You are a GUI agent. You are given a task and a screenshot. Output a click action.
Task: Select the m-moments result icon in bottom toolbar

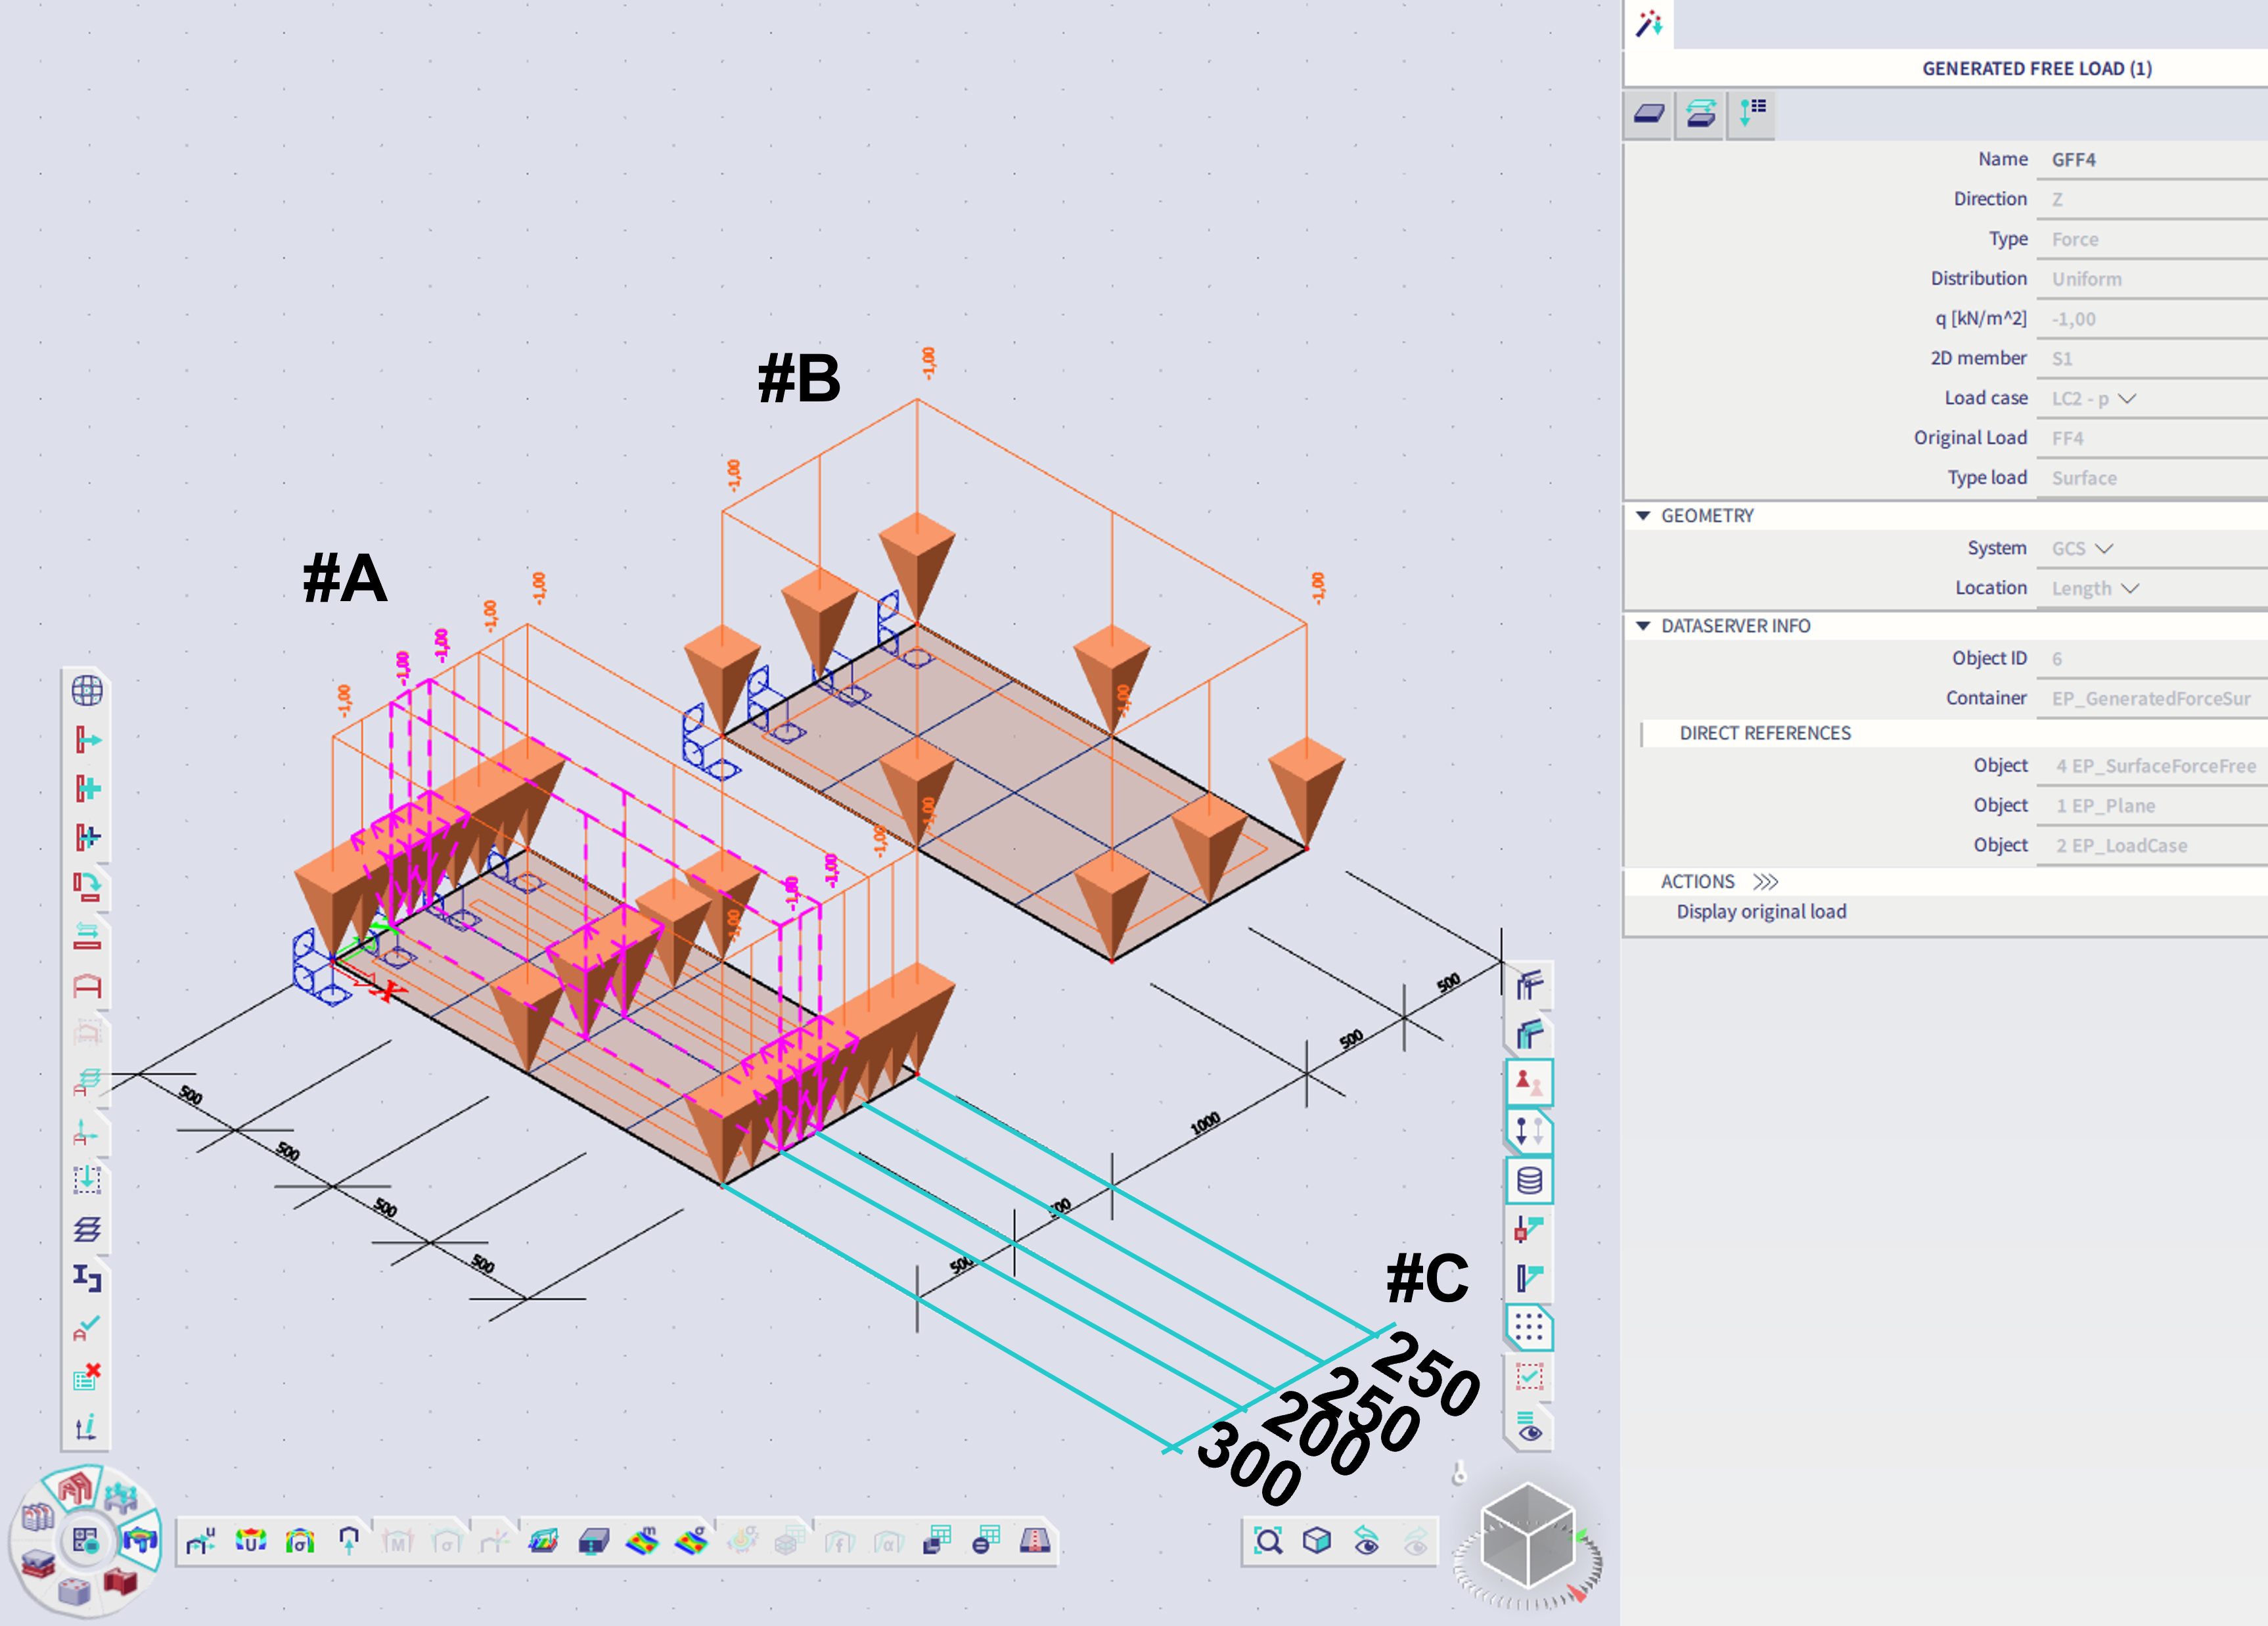click(x=643, y=1541)
